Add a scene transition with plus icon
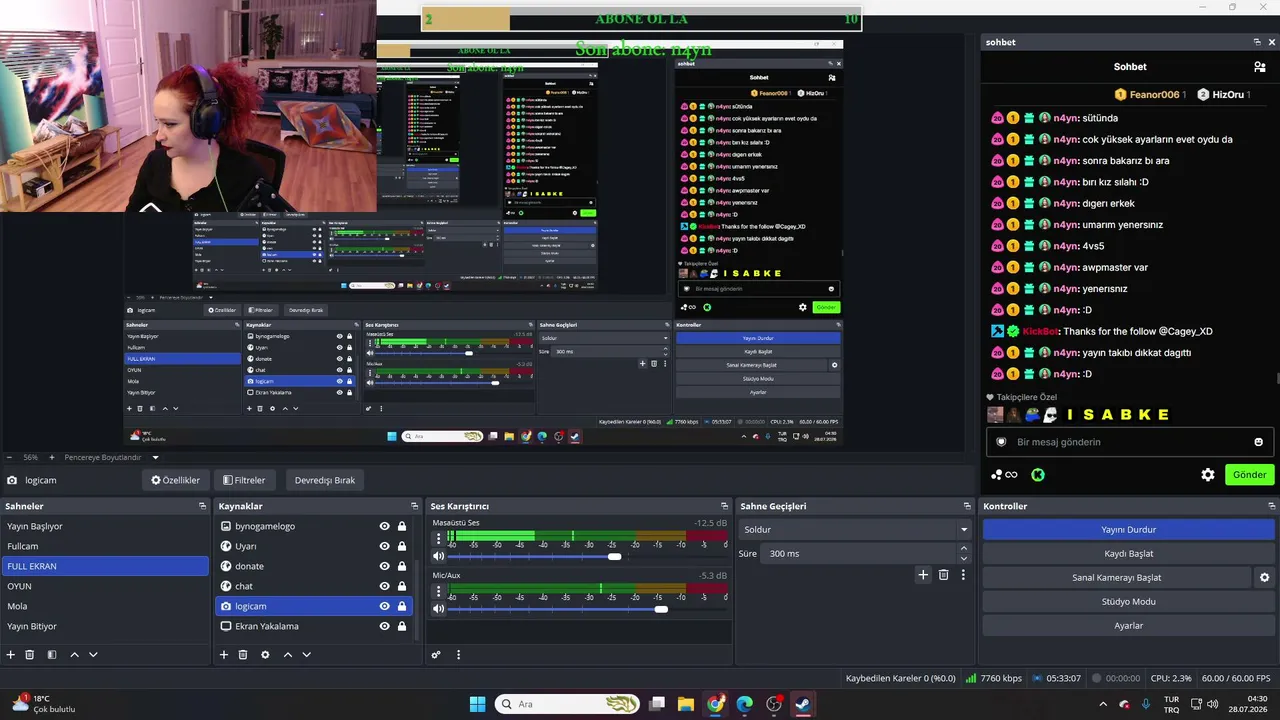 click(x=924, y=575)
